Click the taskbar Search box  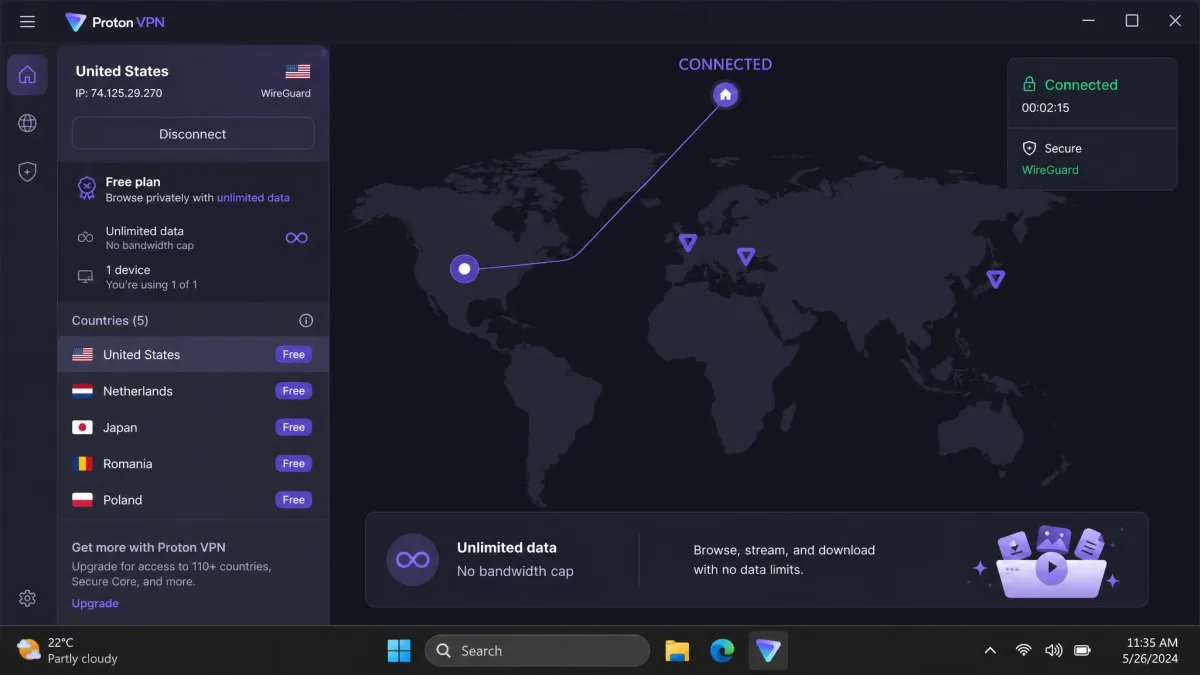(x=537, y=651)
